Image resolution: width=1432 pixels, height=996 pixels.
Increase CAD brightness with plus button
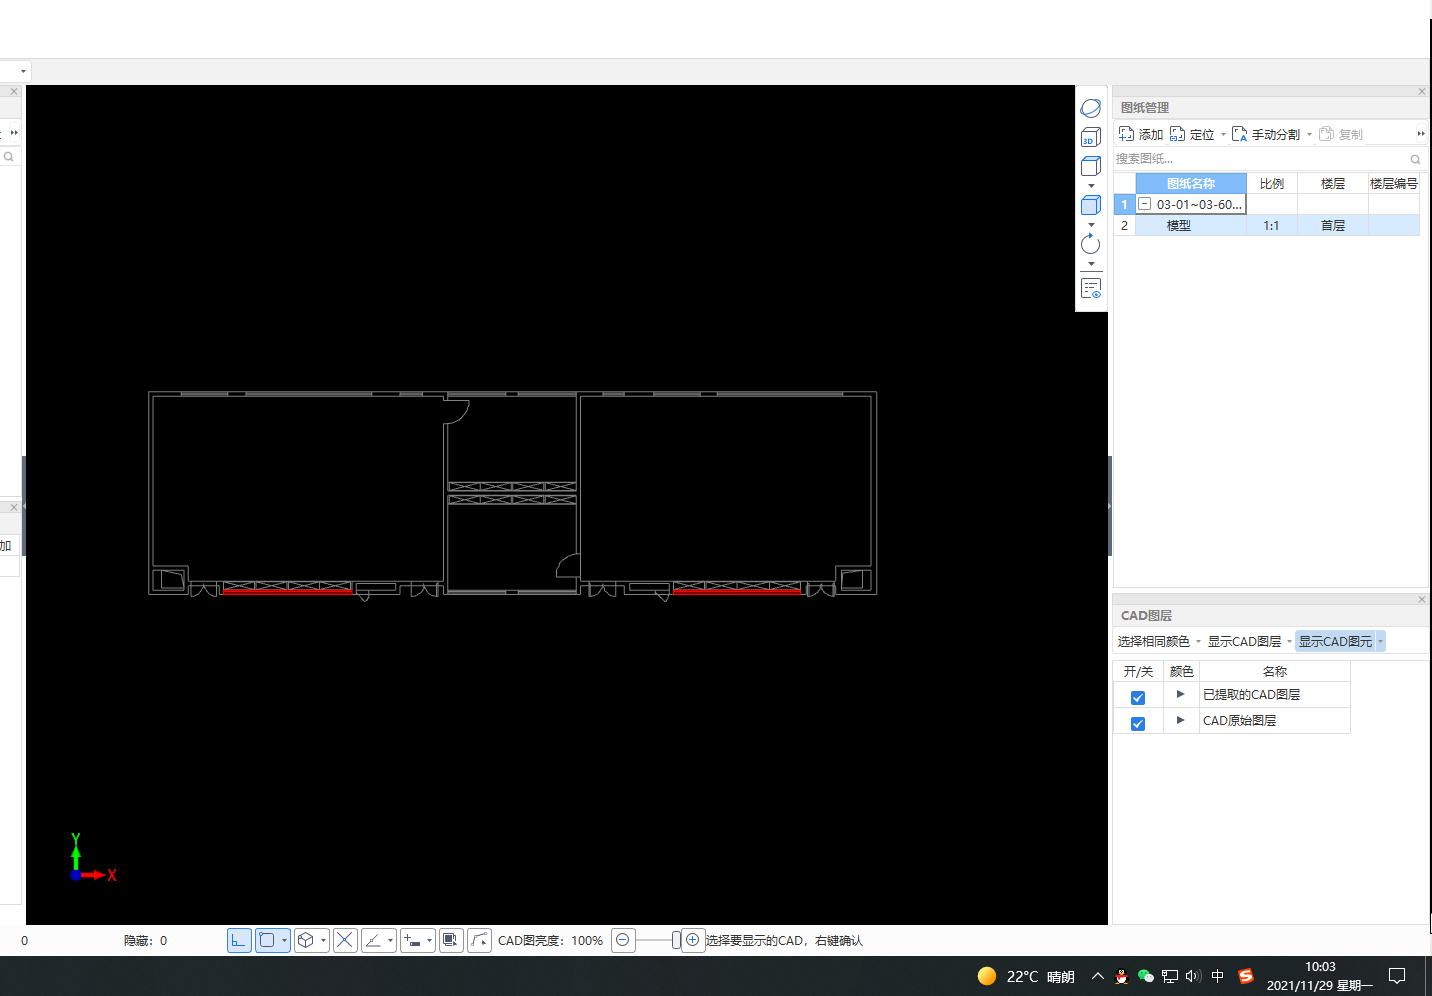click(692, 940)
